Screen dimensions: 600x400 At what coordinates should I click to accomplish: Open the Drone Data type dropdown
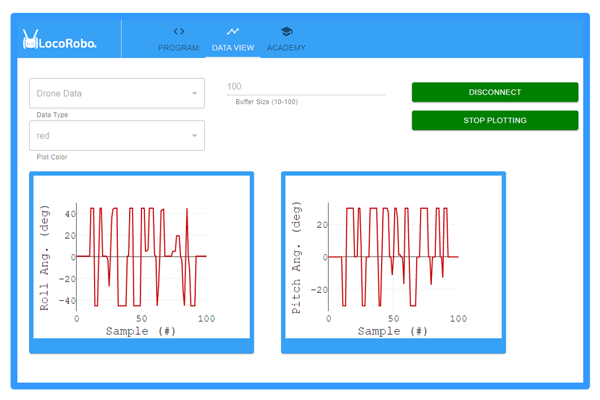tap(110, 94)
